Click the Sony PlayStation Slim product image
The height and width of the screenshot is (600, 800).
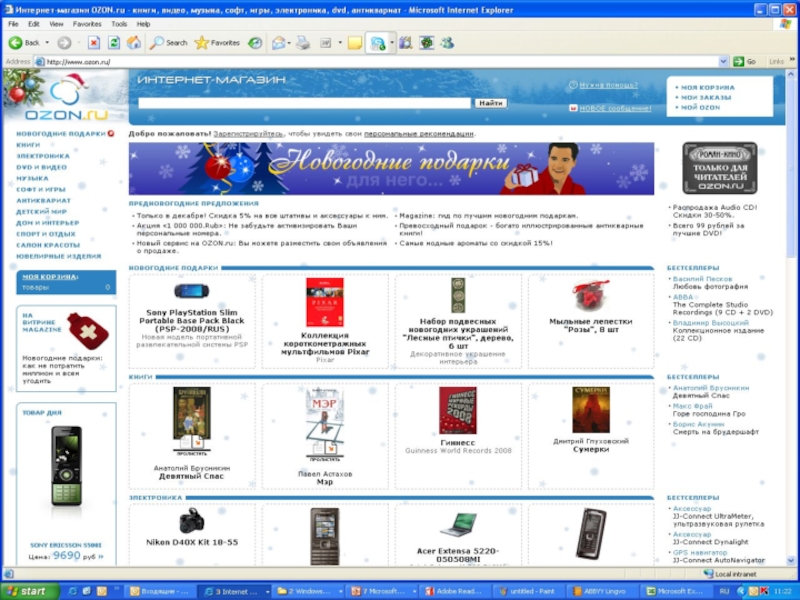[x=191, y=291]
